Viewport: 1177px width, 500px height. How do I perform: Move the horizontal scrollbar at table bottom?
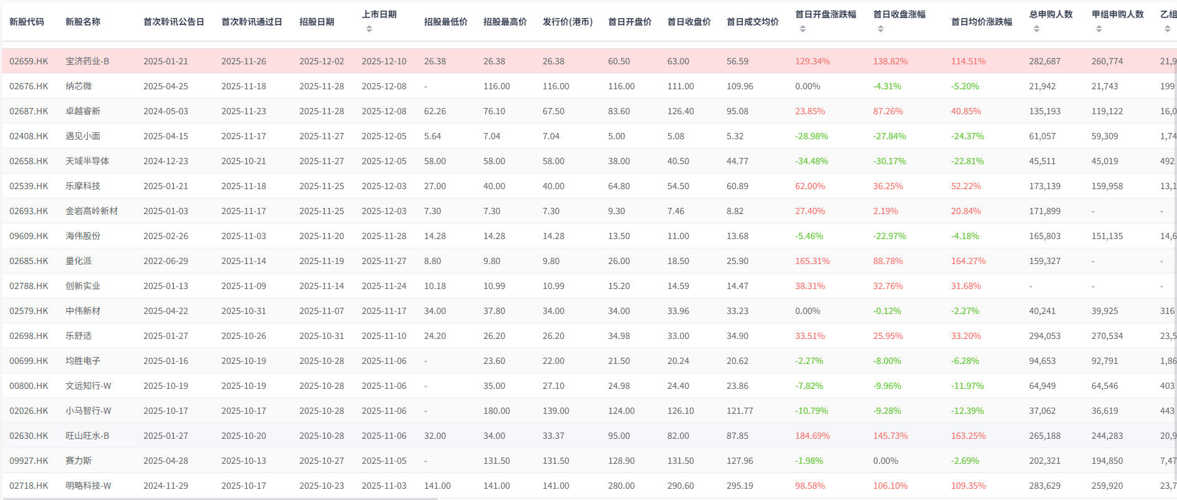[218, 498]
